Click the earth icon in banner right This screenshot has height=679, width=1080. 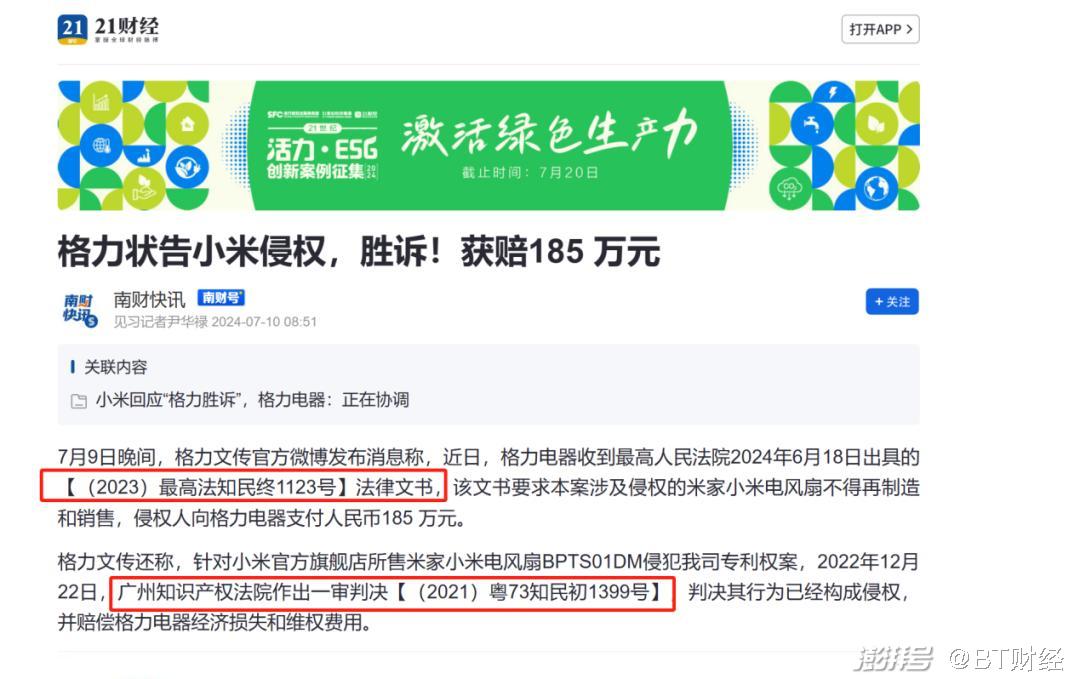pyautogui.click(x=876, y=187)
